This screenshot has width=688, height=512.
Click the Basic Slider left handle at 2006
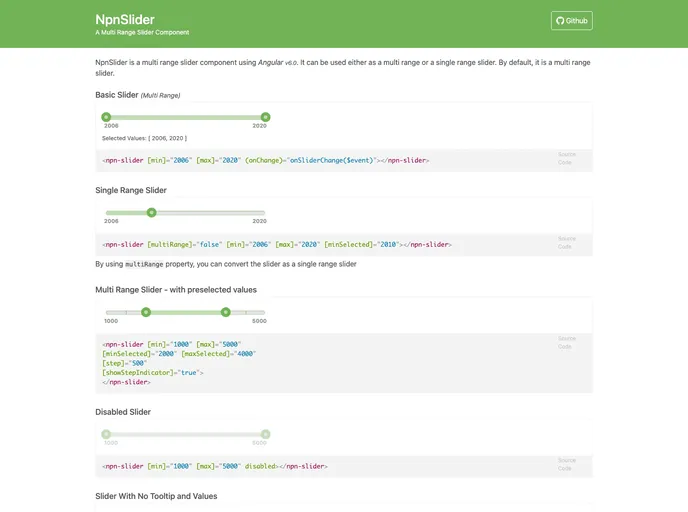[x=106, y=117]
